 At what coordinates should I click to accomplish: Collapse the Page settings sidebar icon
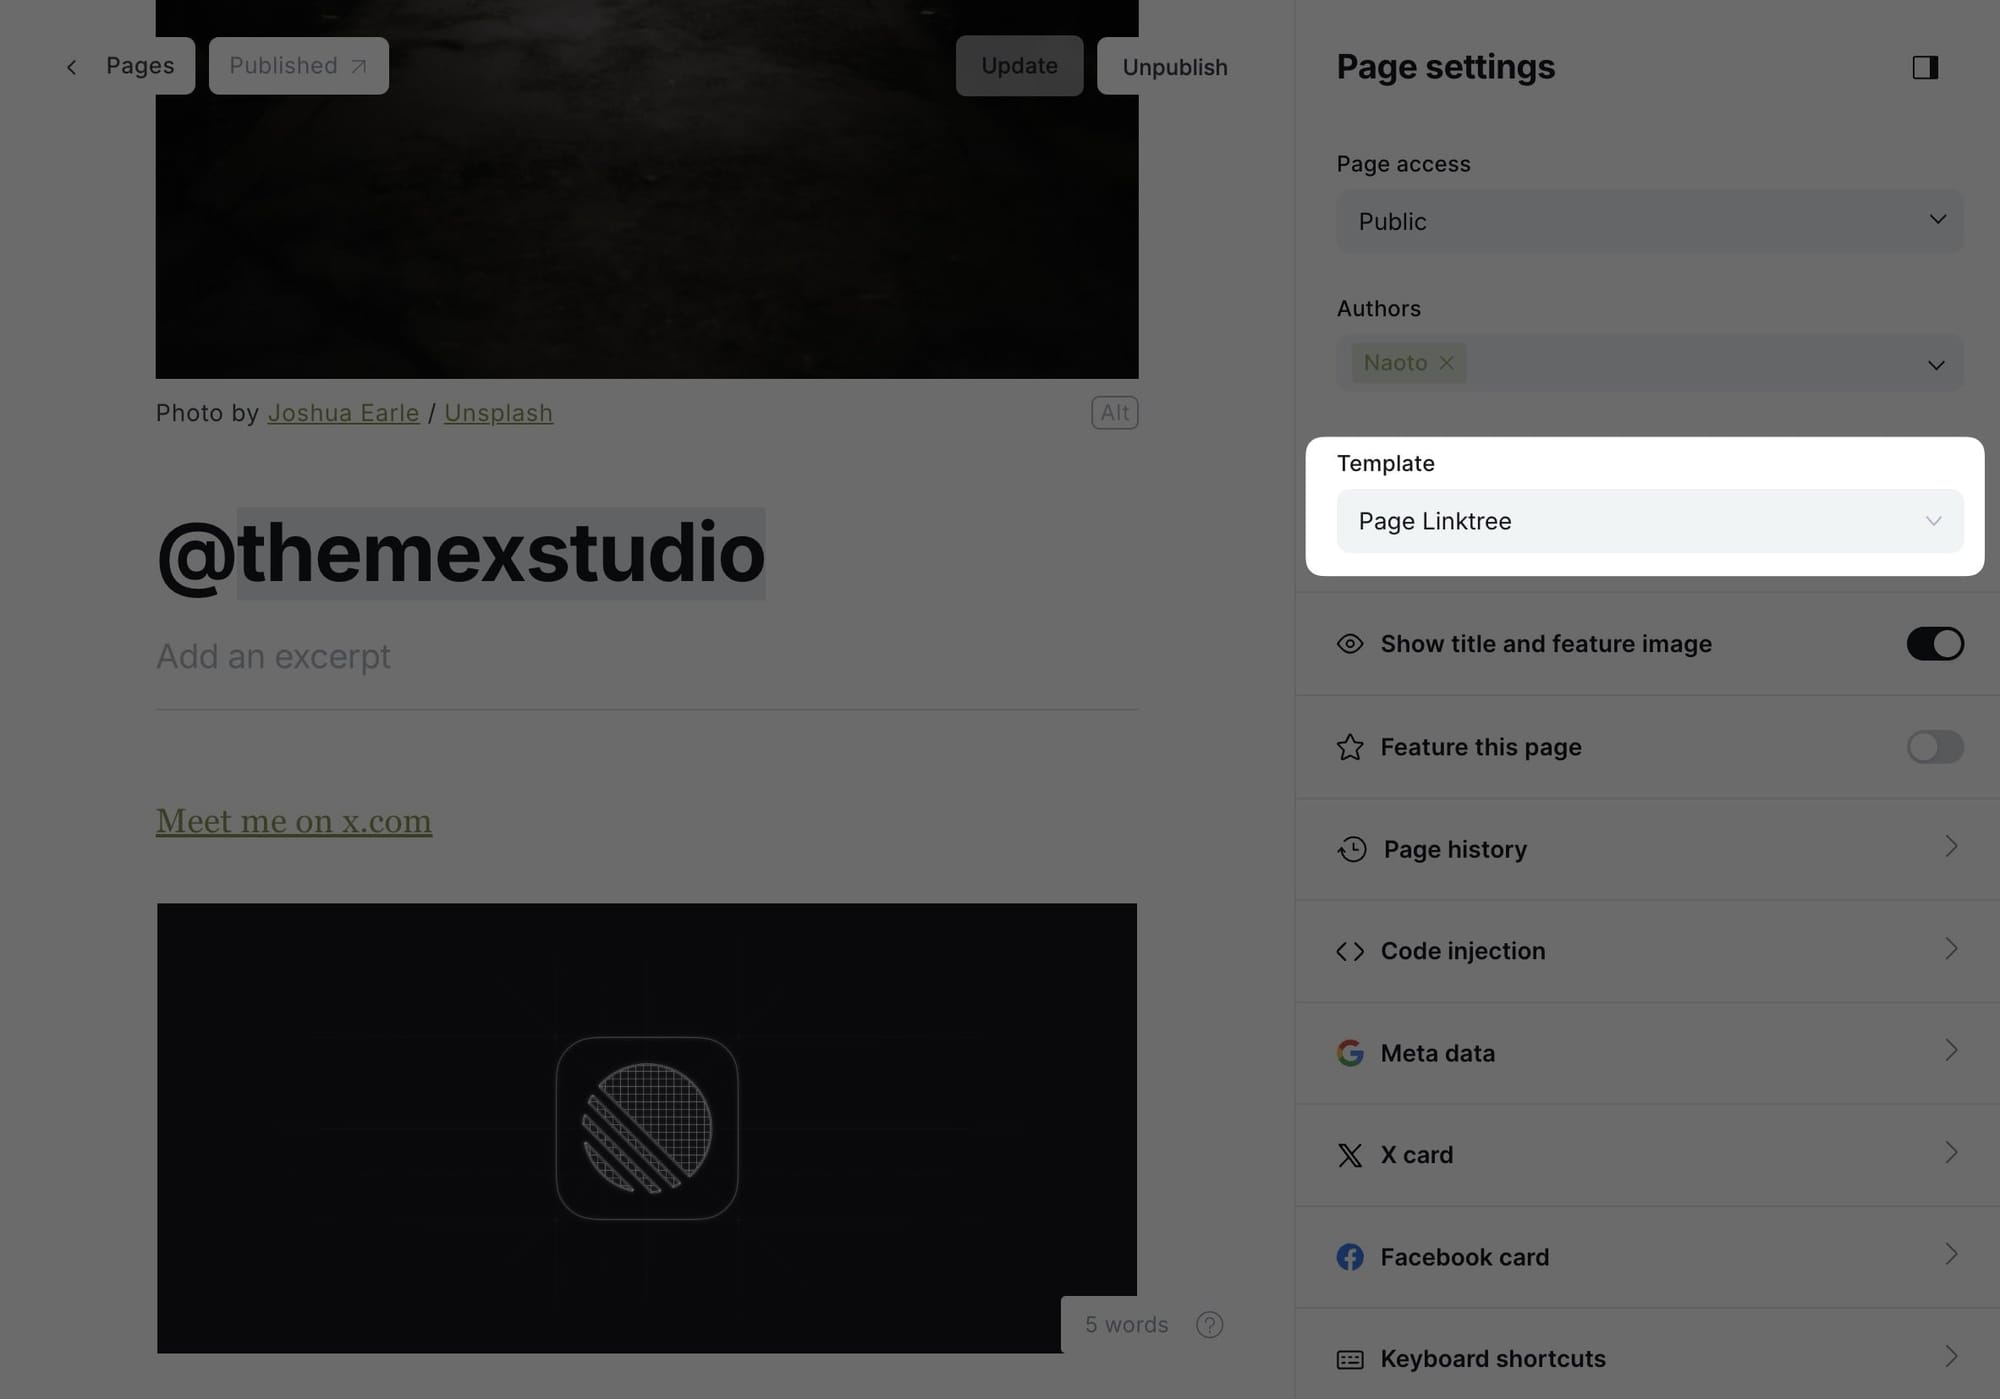coord(1925,67)
